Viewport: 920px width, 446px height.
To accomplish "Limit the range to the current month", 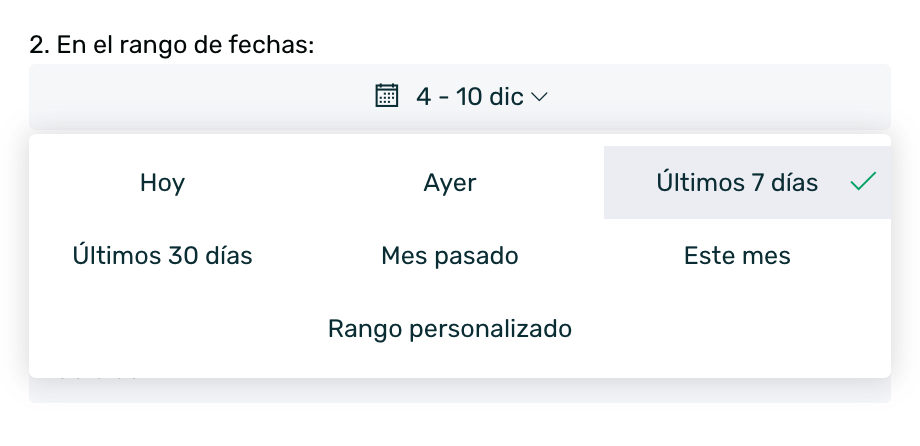I will (x=737, y=256).
